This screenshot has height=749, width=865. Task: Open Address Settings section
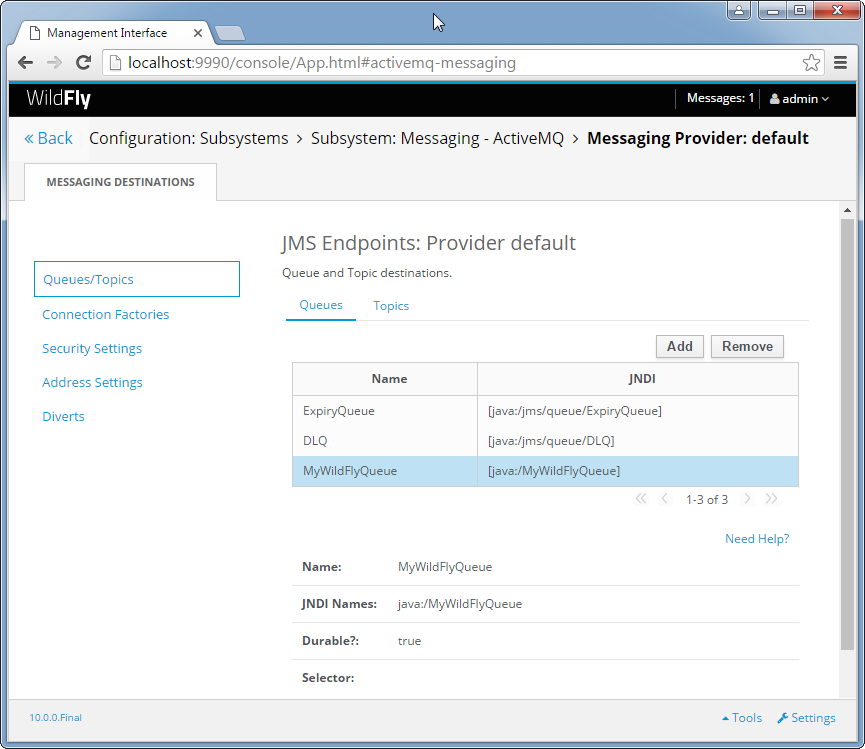[x=92, y=382]
